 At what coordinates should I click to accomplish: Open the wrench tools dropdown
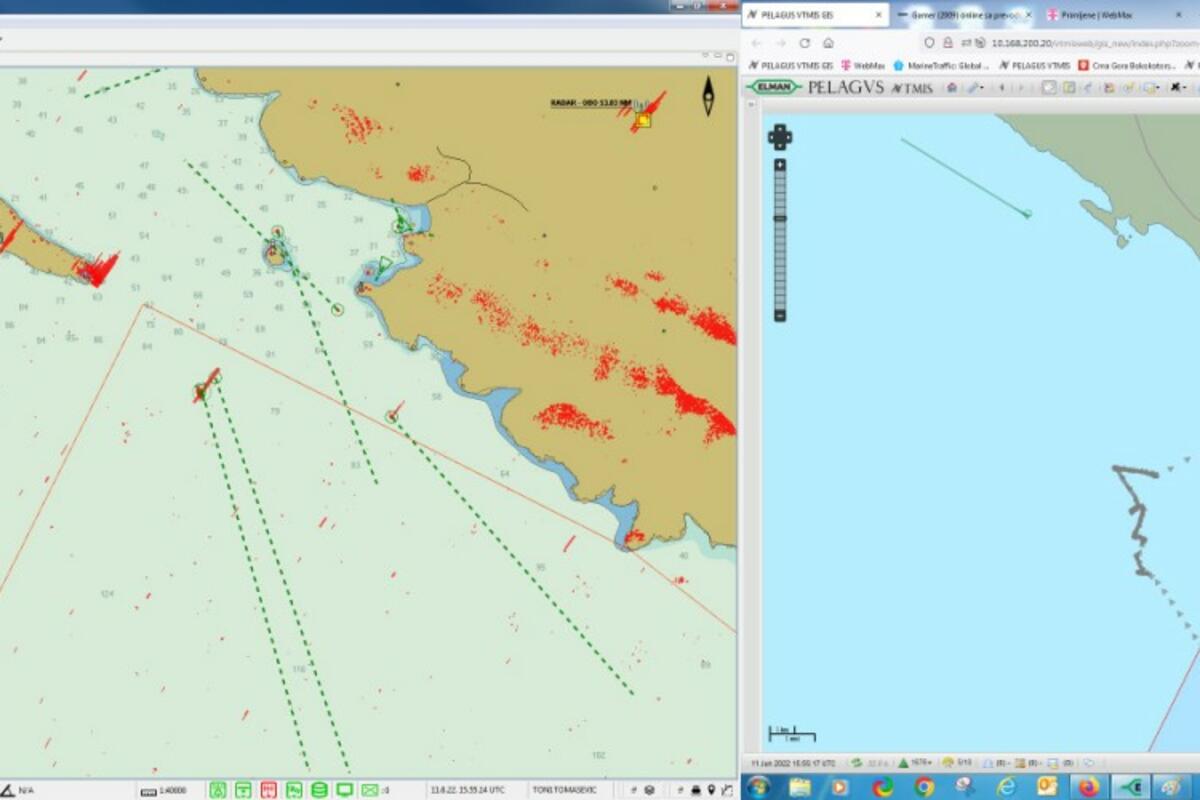[975, 88]
